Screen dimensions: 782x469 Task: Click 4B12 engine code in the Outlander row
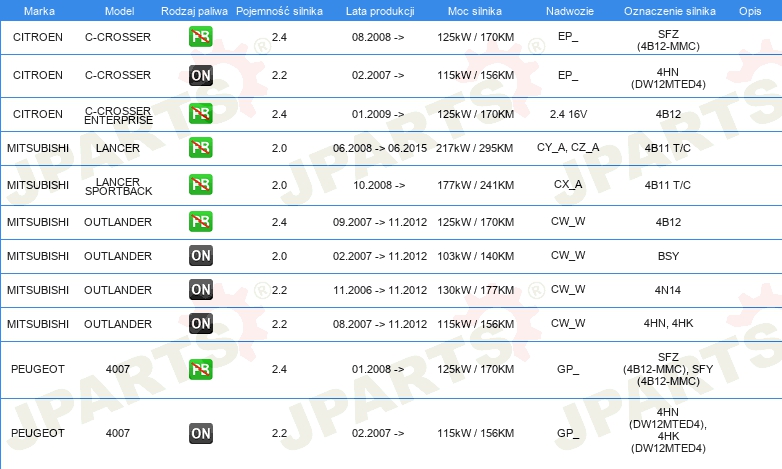[x=668, y=222]
